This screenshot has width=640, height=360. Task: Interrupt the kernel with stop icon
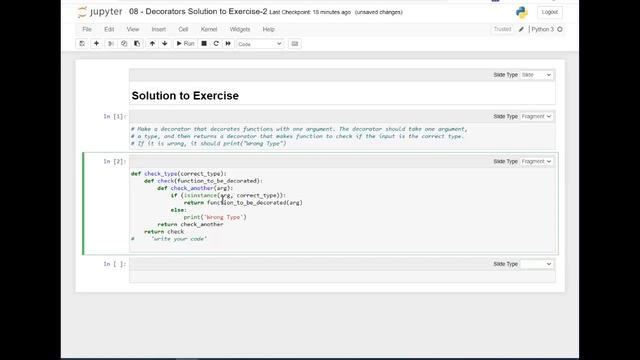[204, 44]
